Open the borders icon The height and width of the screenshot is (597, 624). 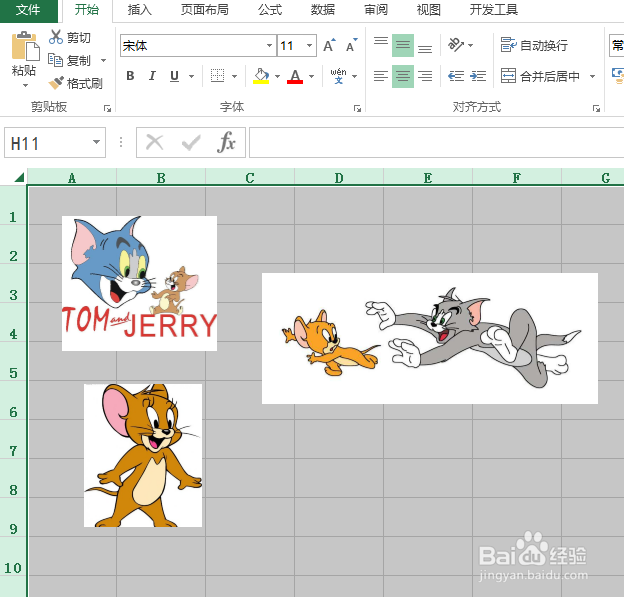(217, 76)
